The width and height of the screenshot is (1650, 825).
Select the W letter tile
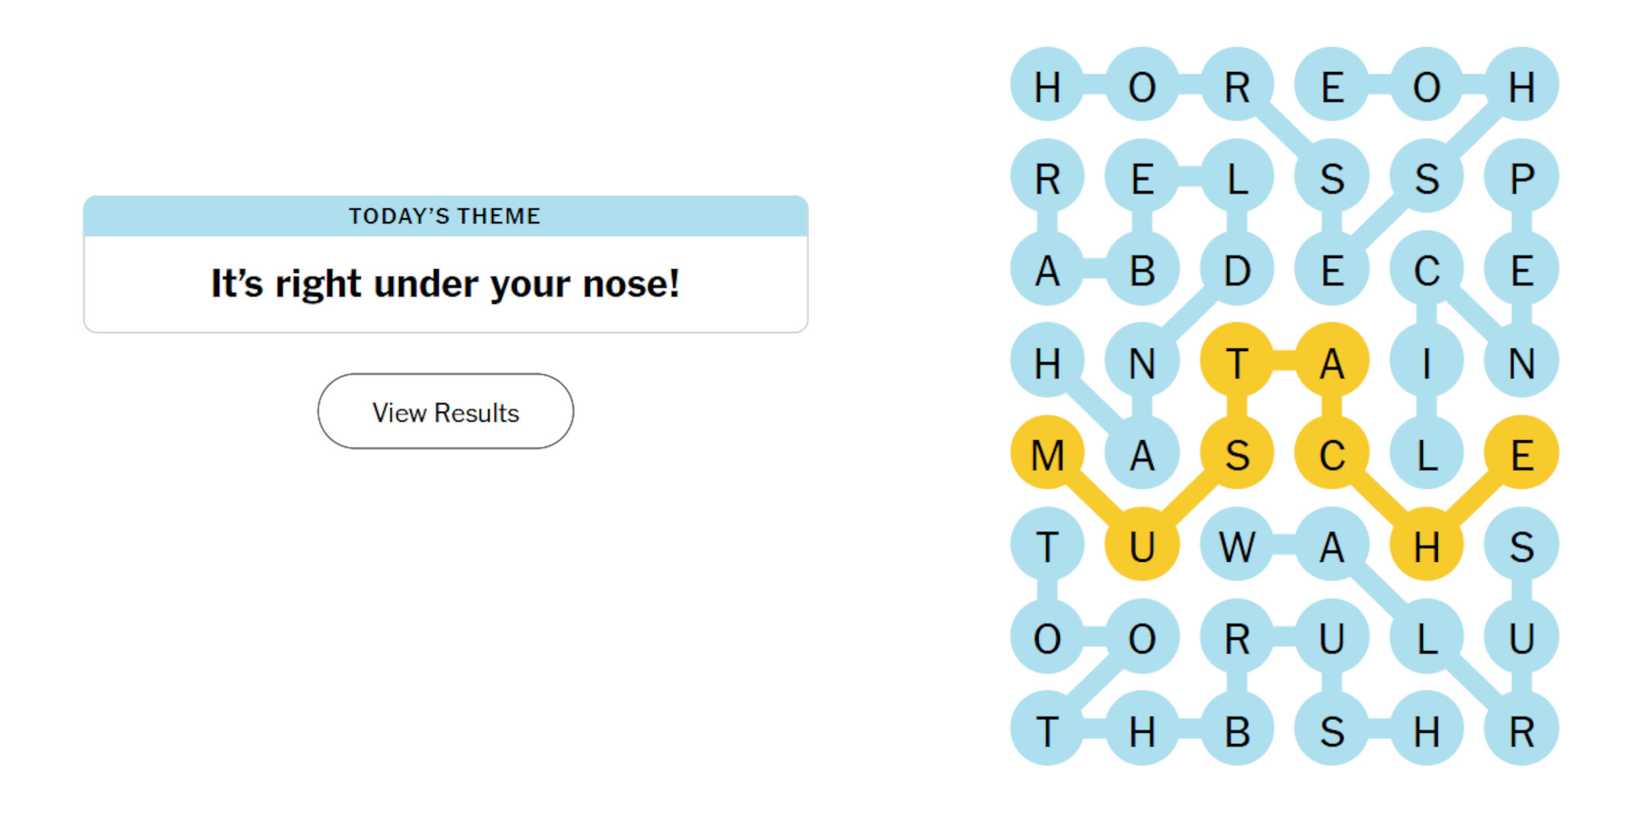[x=1237, y=547]
